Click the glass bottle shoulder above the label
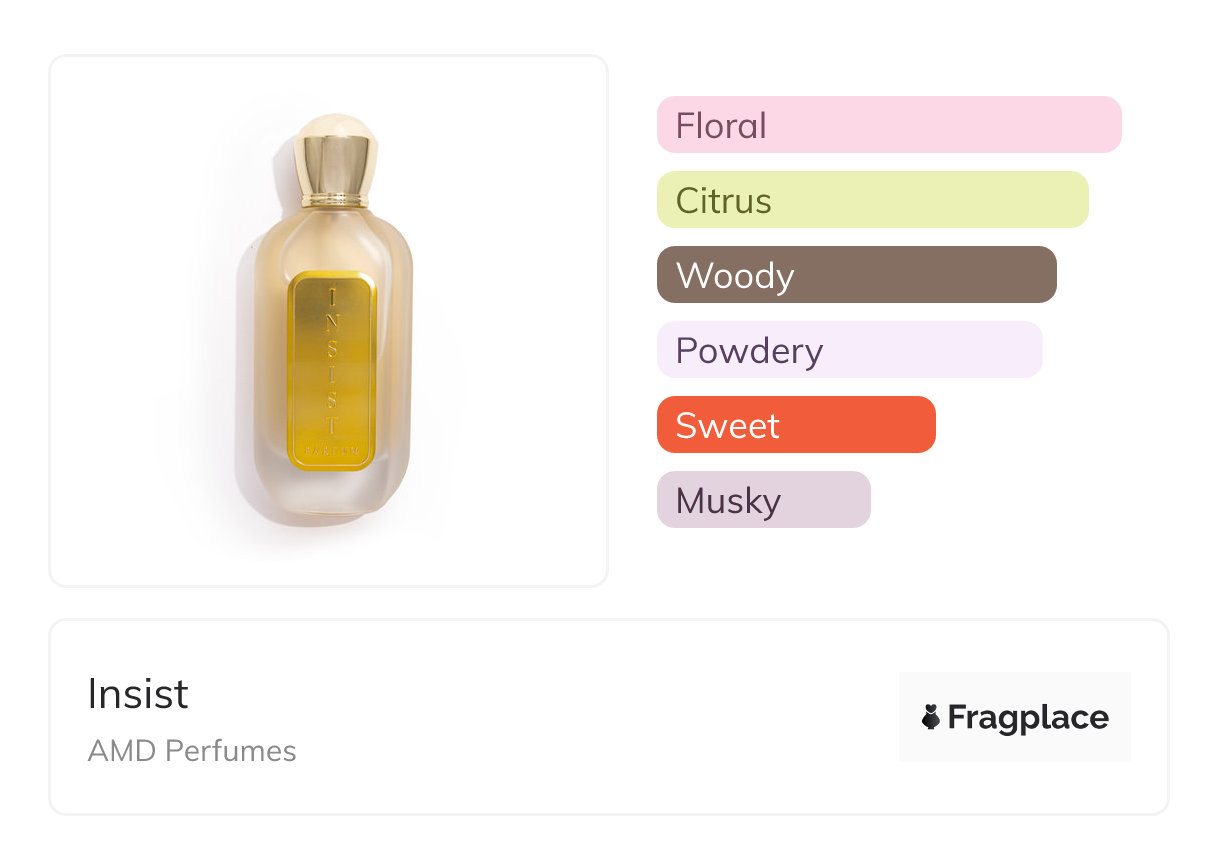 point(333,240)
